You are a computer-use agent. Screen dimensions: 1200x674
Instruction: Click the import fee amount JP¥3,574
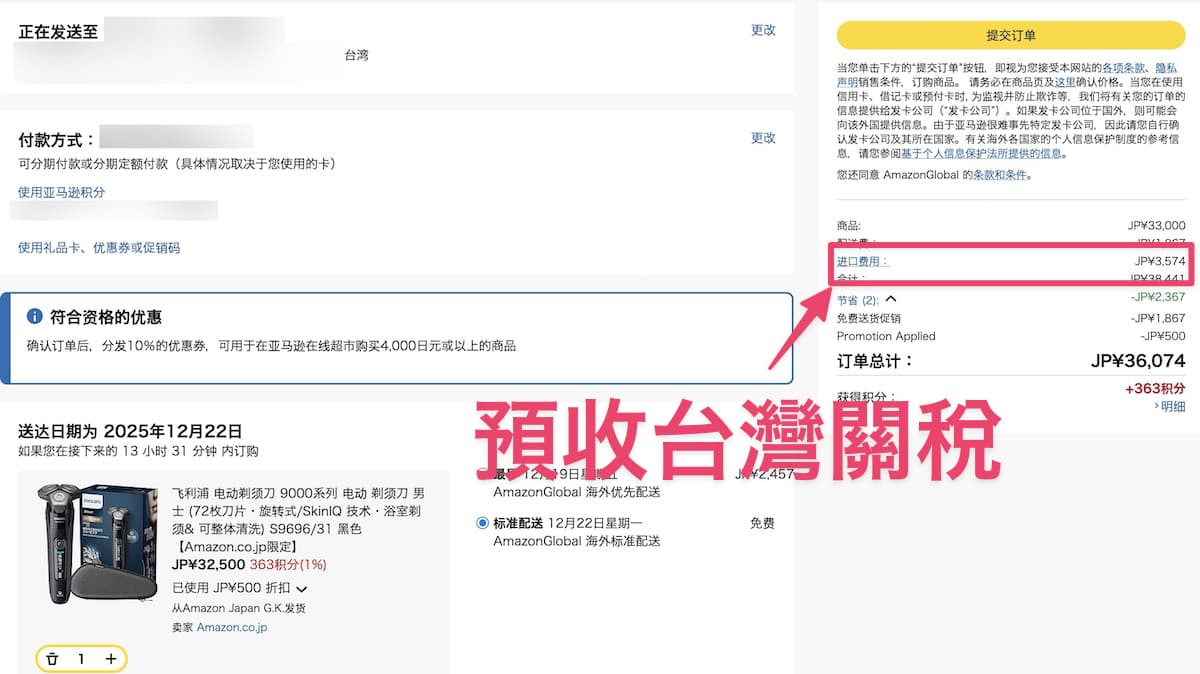pyautogui.click(x=1160, y=261)
